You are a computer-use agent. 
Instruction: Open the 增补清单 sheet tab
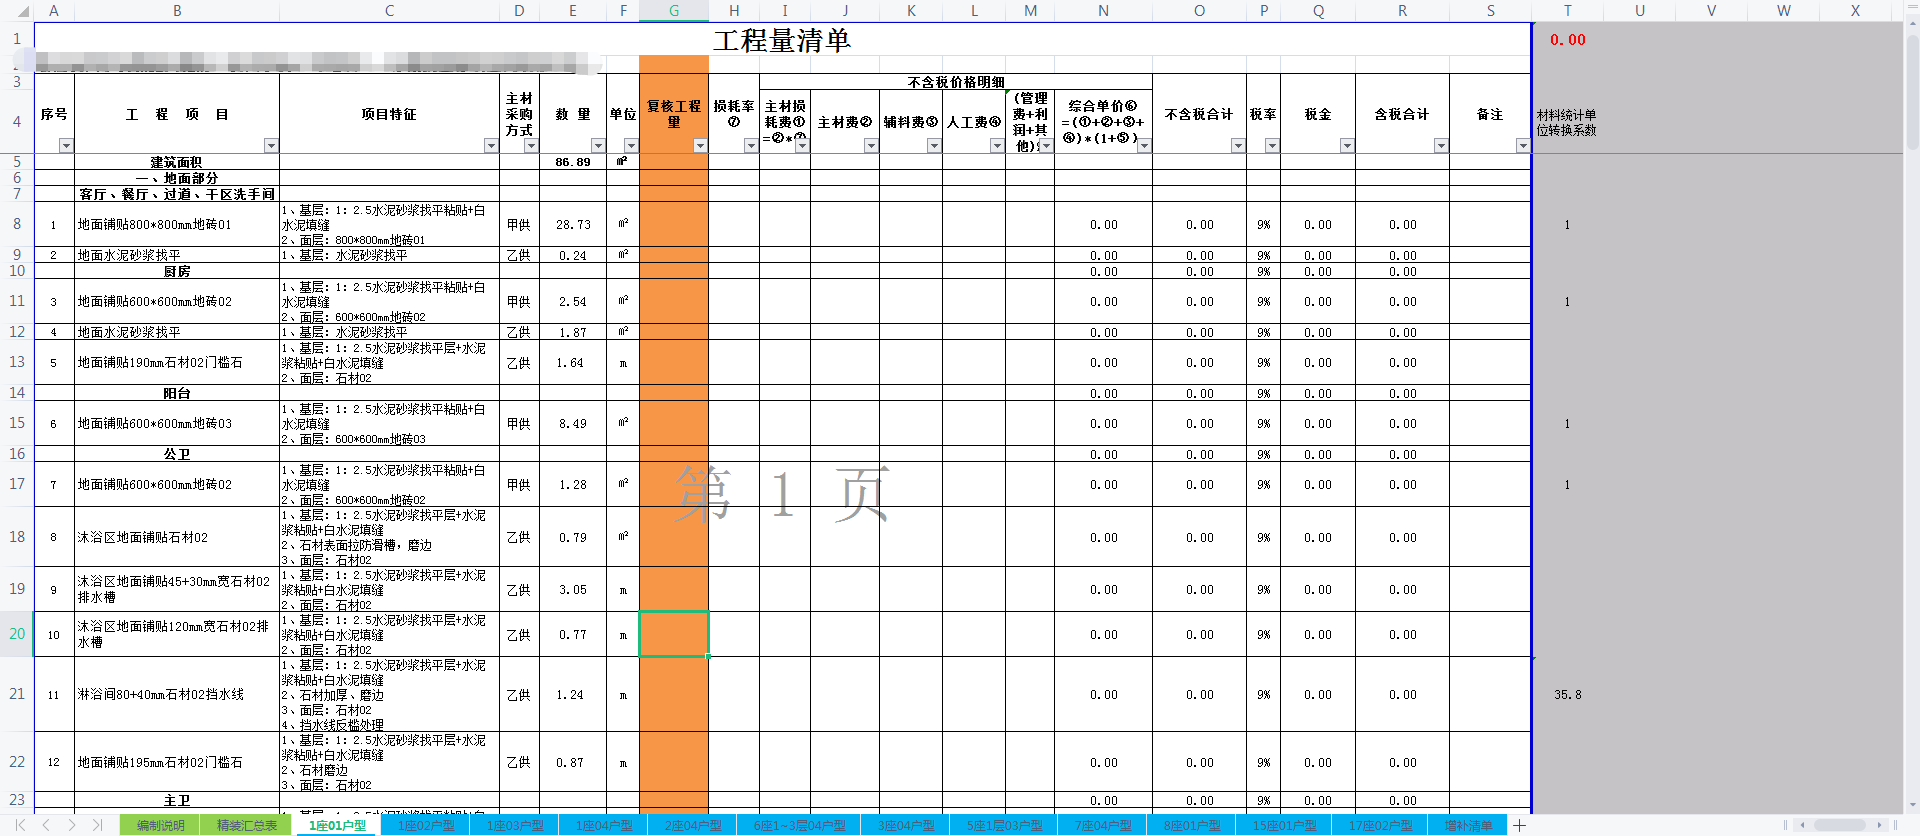[1468, 825]
